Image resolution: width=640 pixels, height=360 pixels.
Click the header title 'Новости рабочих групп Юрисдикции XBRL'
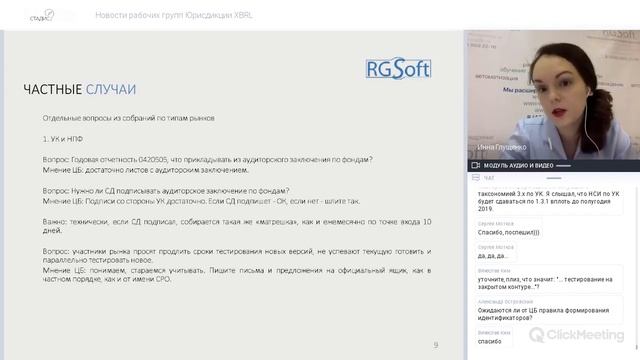174,16
